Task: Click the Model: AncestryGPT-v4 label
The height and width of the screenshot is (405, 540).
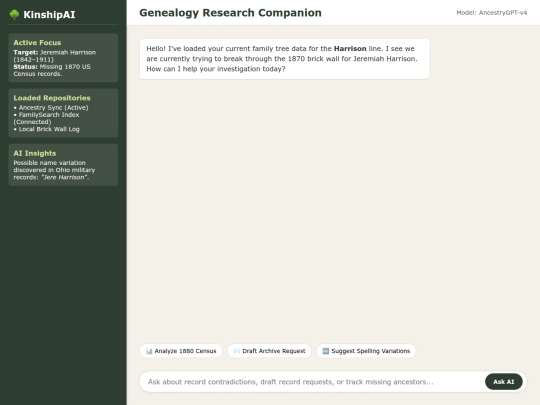Action: 491,13
